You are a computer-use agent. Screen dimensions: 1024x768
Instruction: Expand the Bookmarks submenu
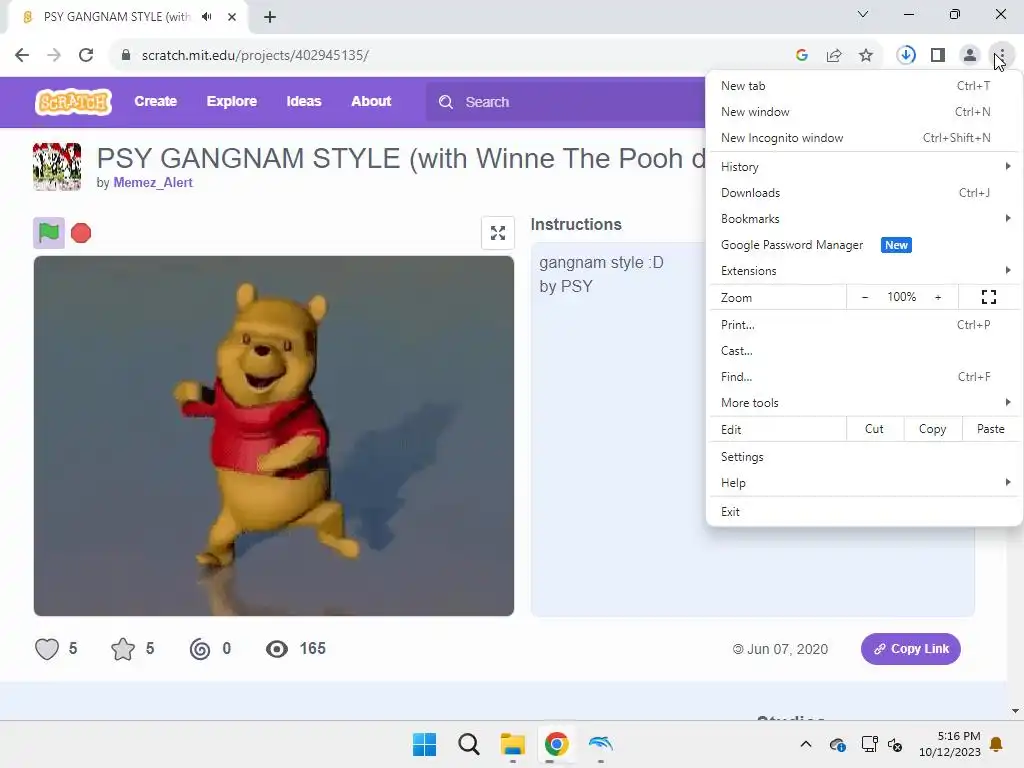864,219
